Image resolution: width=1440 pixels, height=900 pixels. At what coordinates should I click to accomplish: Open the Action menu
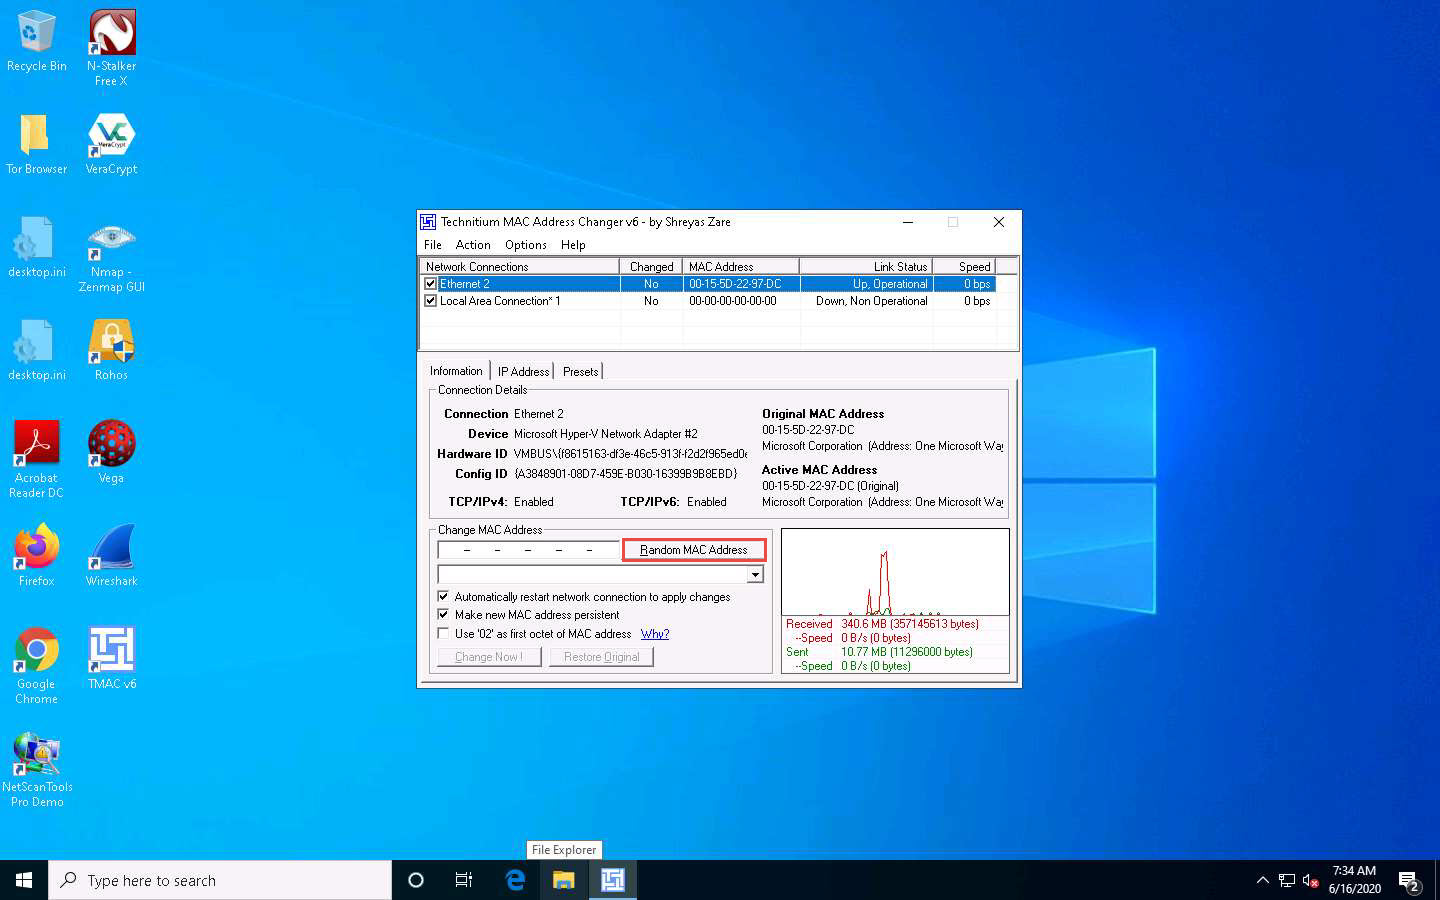473,245
